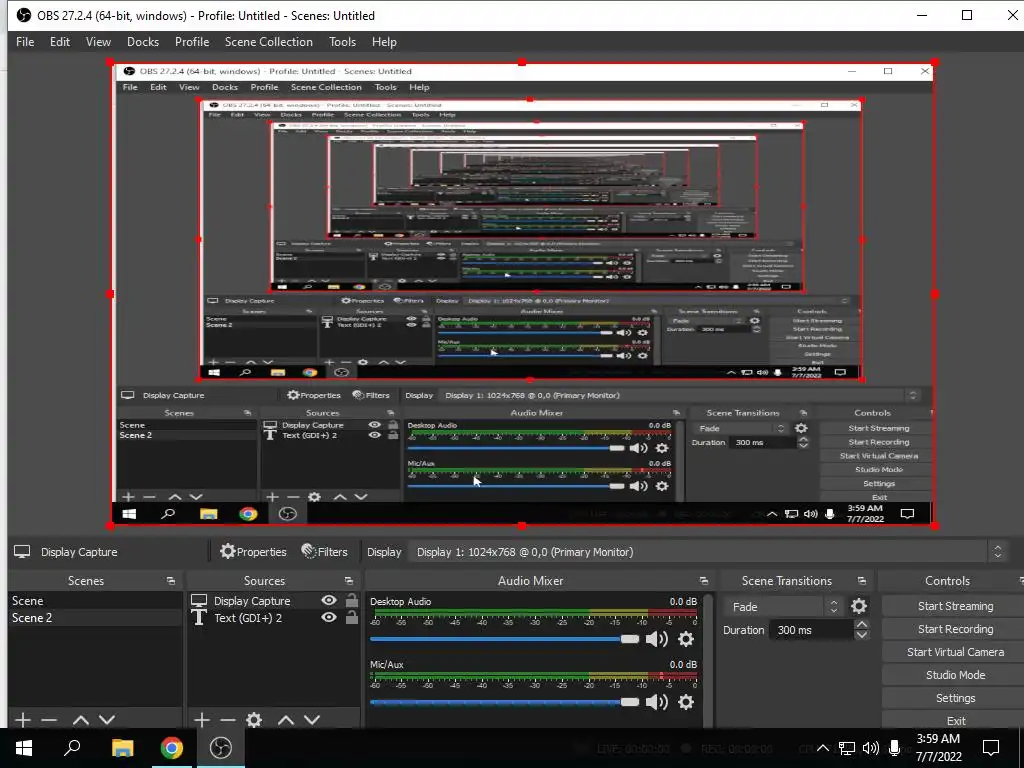Open source properties gear in Sources toolbar
The image size is (1024, 768).
254,720
